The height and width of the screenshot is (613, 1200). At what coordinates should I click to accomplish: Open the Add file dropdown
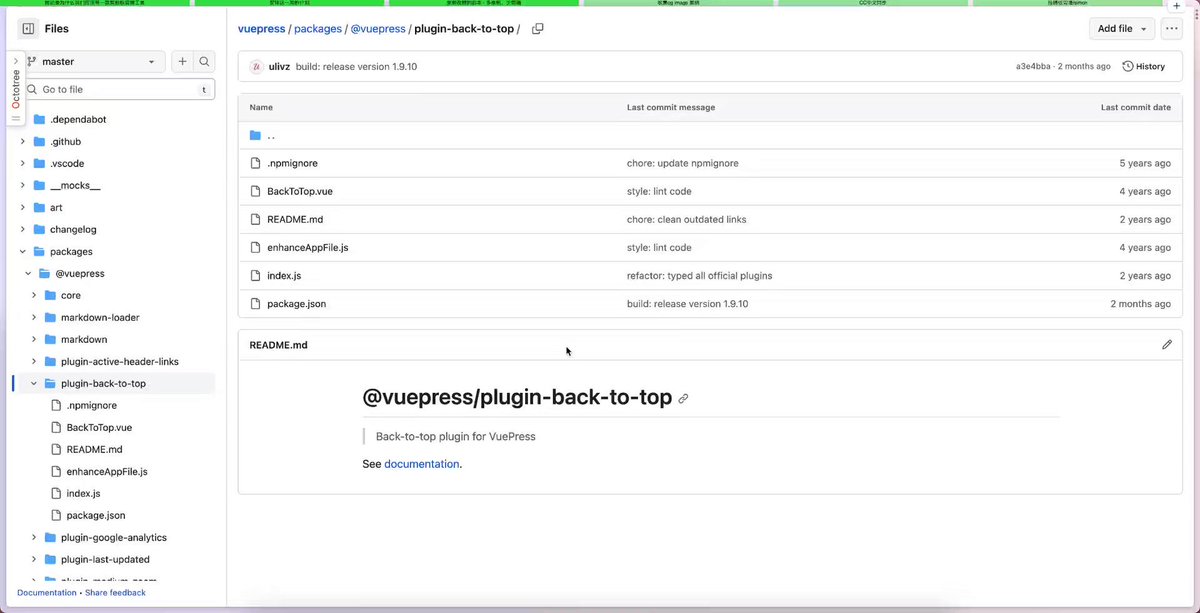pyautogui.click(x=1121, y=29)
